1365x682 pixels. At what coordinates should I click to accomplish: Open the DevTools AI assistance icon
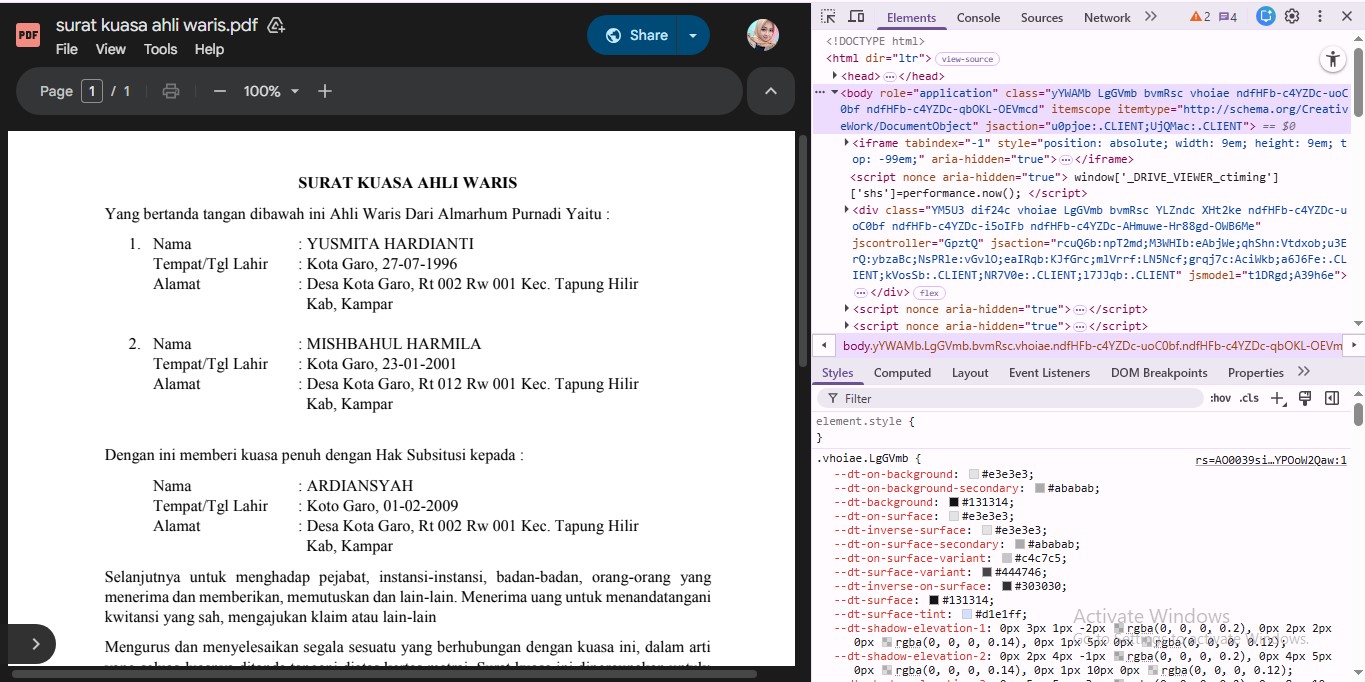tap(1266, 16)
